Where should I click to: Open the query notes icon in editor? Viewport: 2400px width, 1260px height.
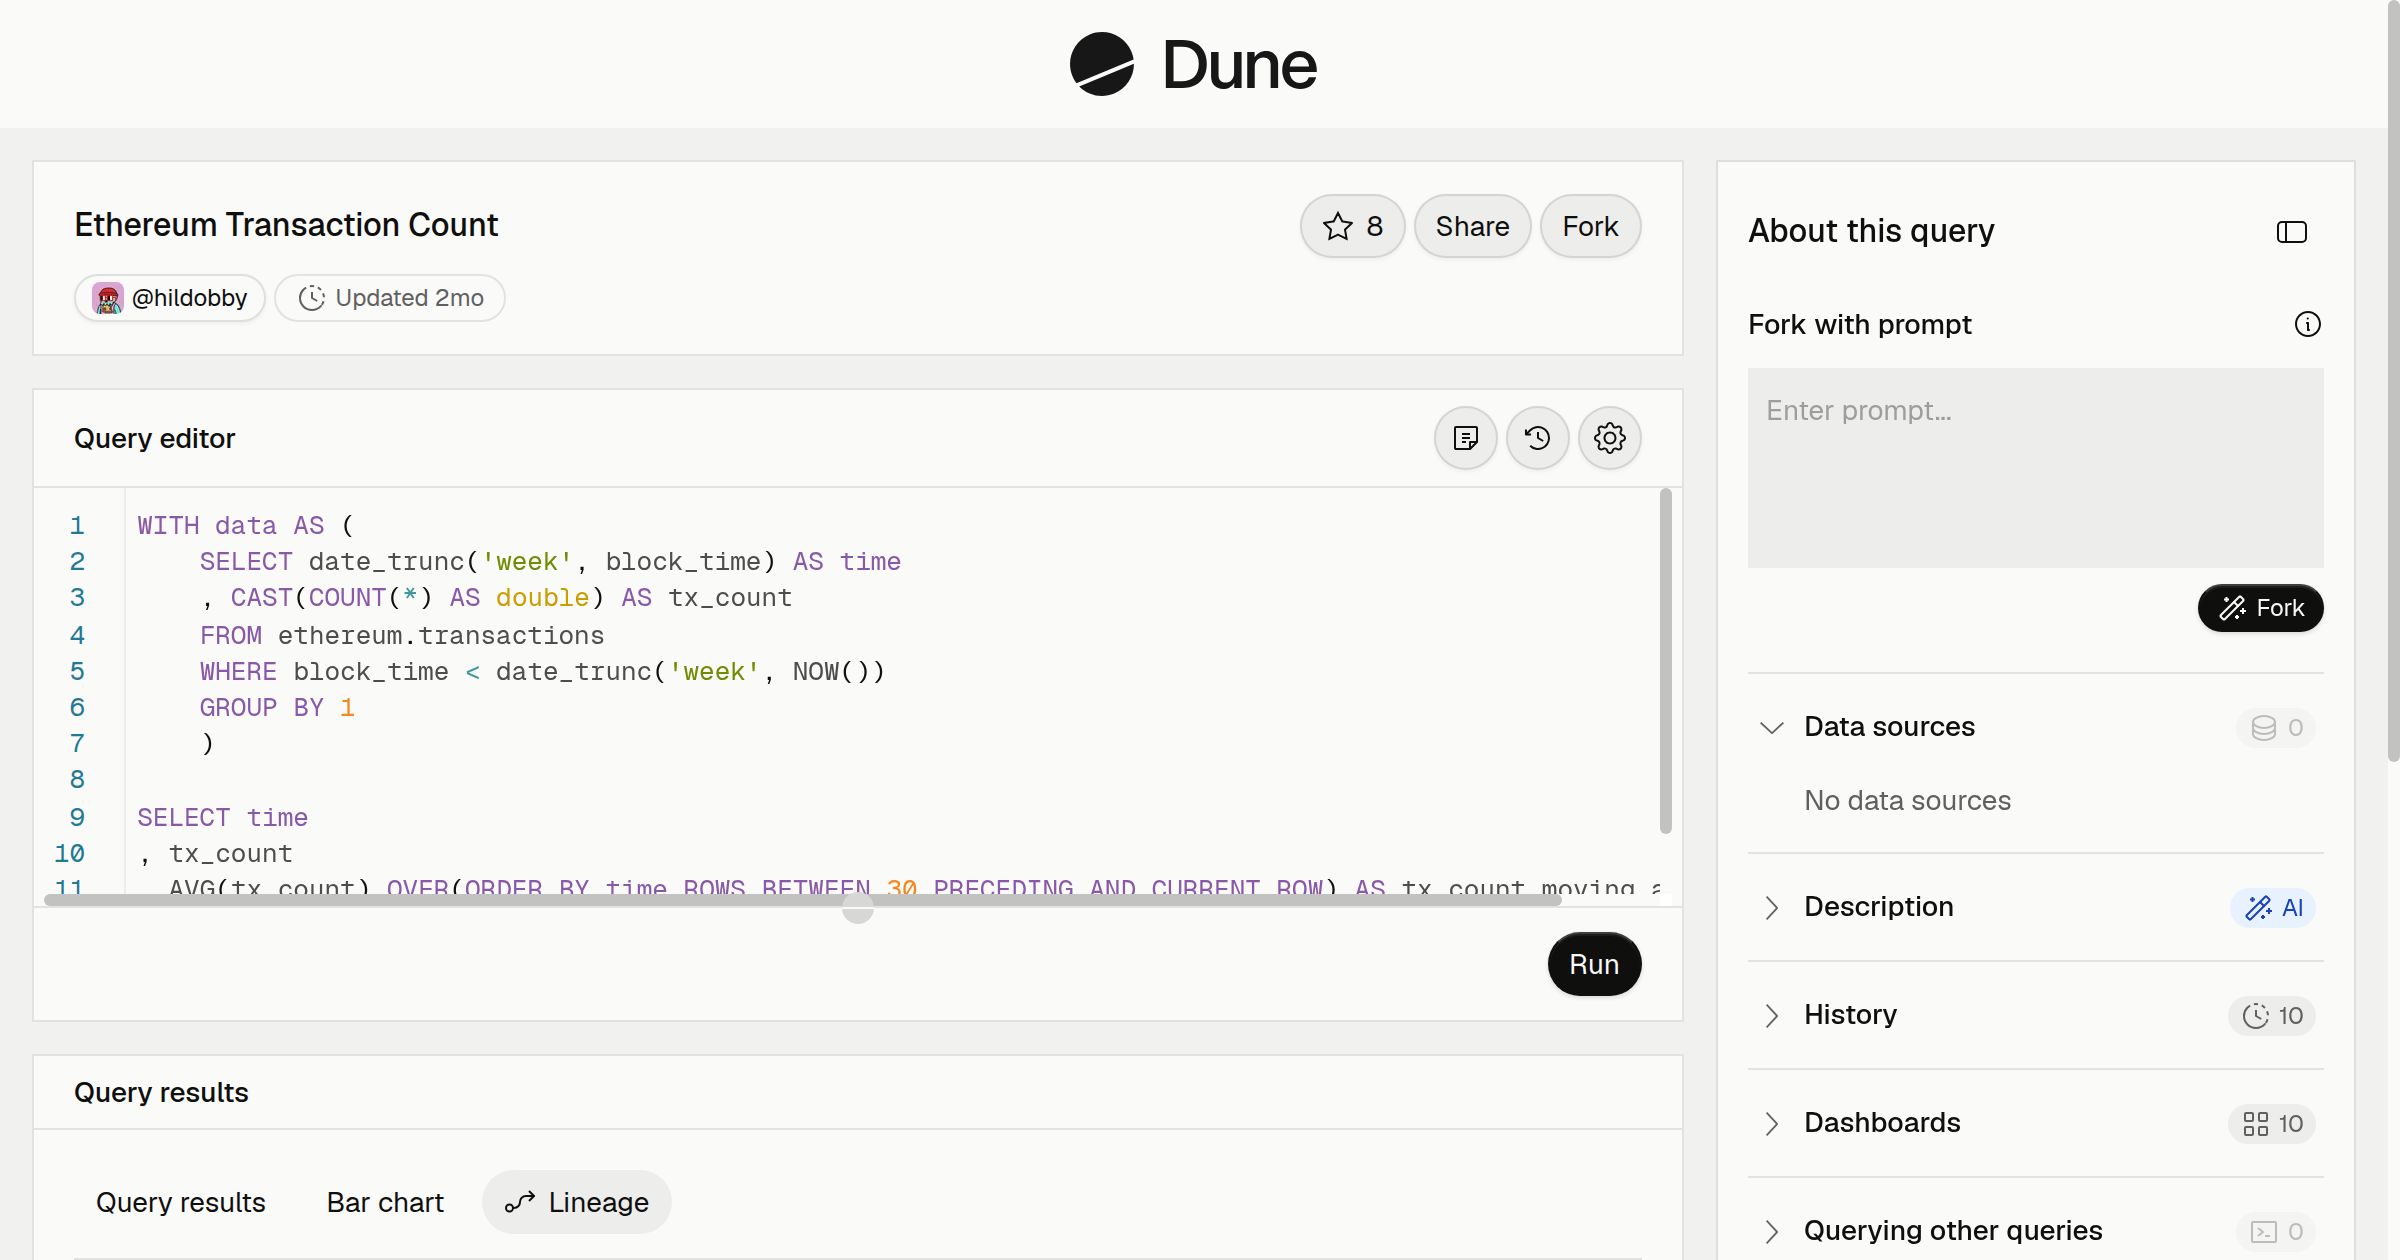point(1465,438)
